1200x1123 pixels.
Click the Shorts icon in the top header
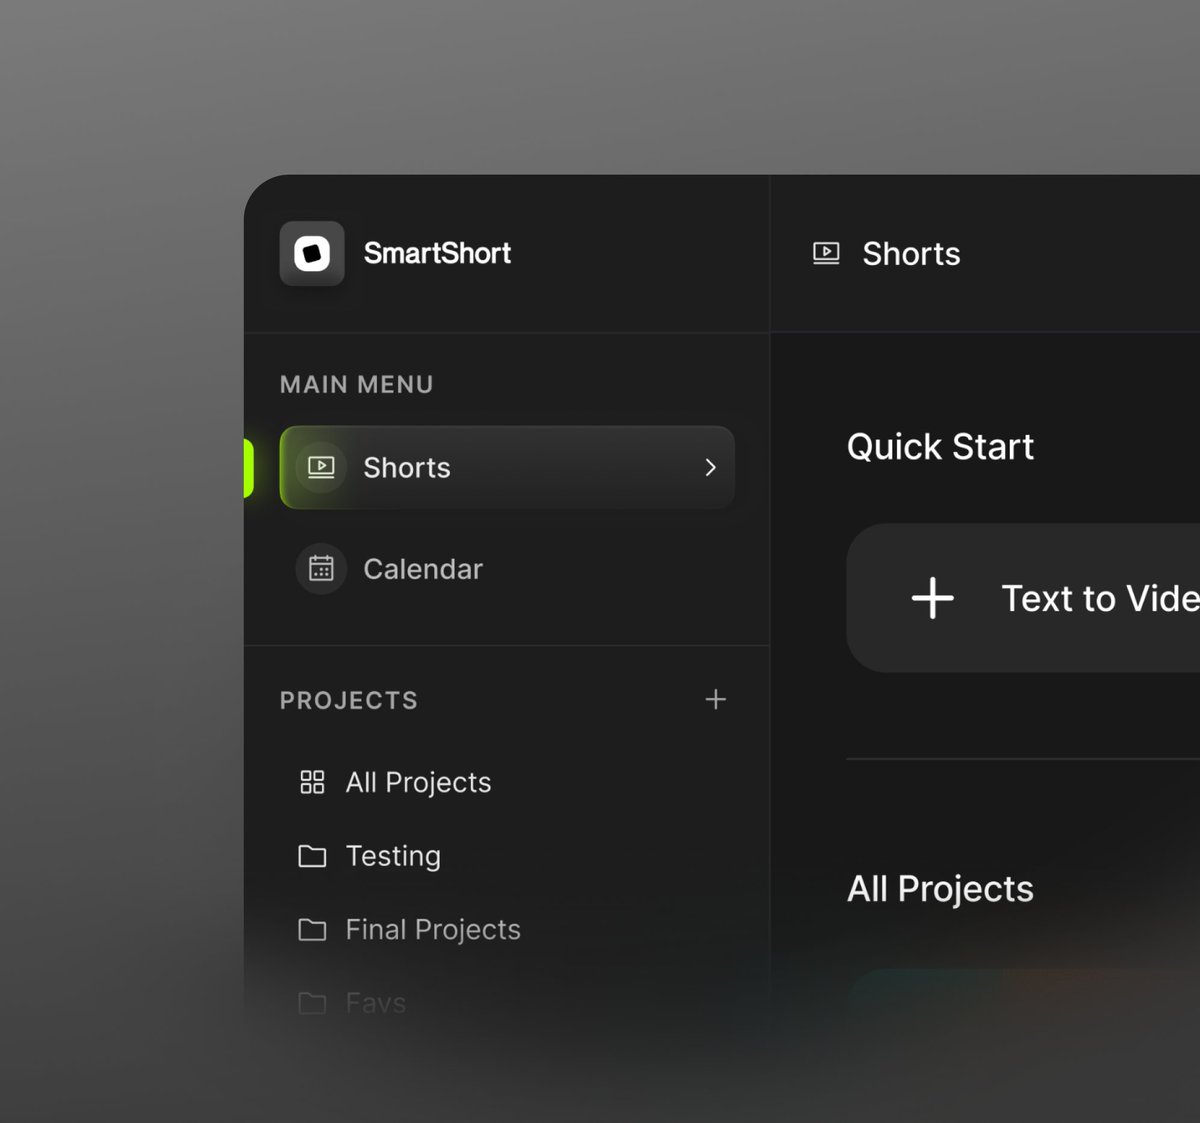click(825, 253)
